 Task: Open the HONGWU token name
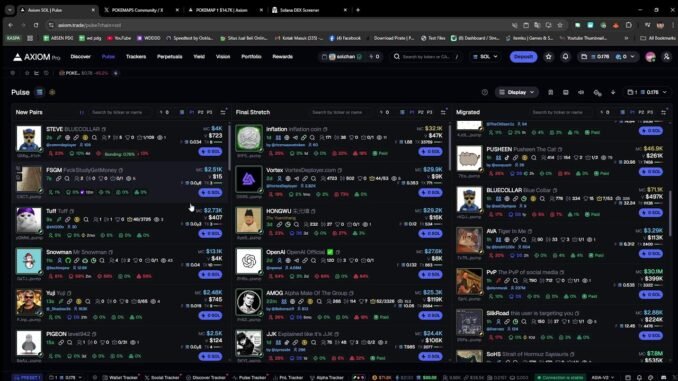click(x=278, y=211)
